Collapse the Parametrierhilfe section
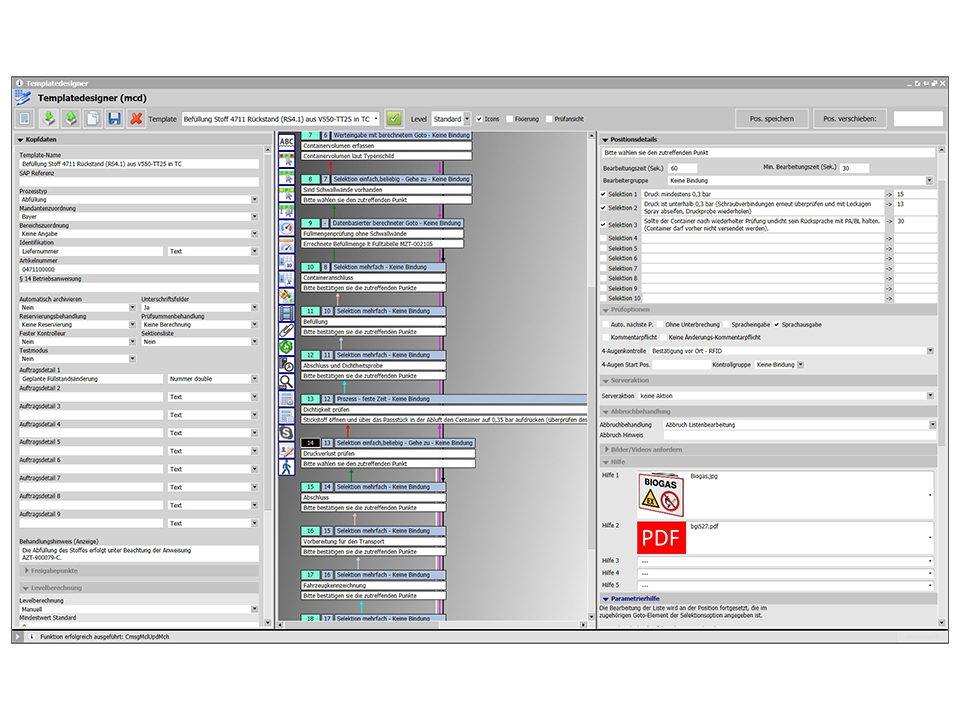This screenshot has height=720, width=960. point(606,599)
